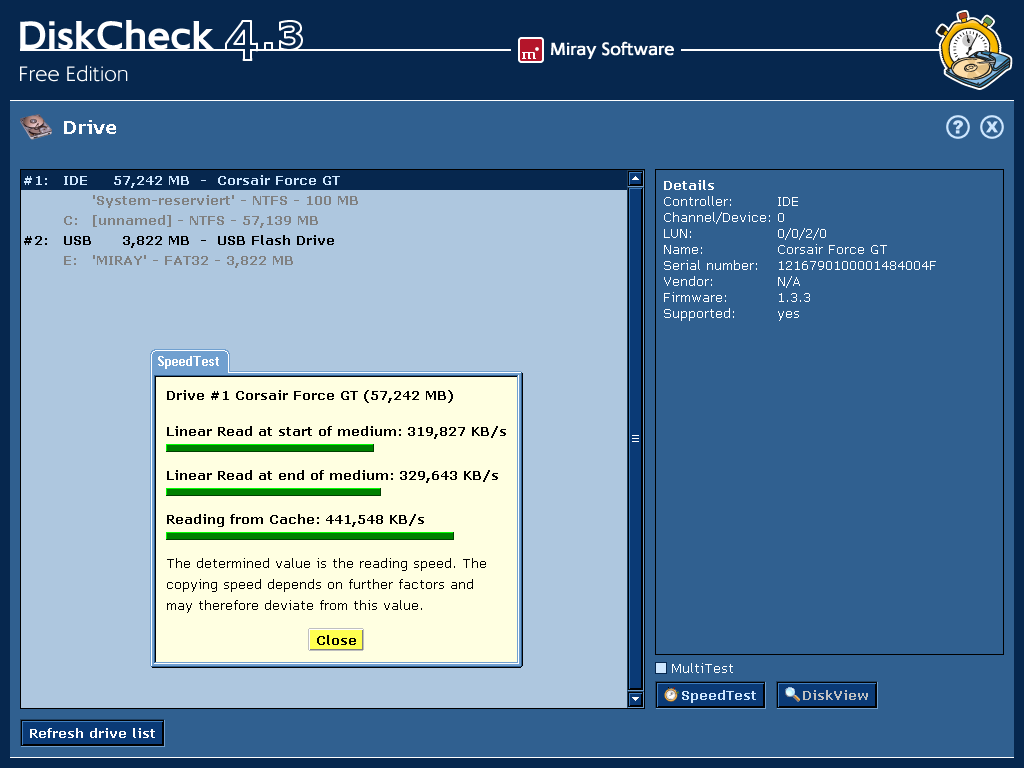Select the E: MIRAY FAT32 partition
1024x768 pixels.
pyautogui.click(x=192, y=261)
